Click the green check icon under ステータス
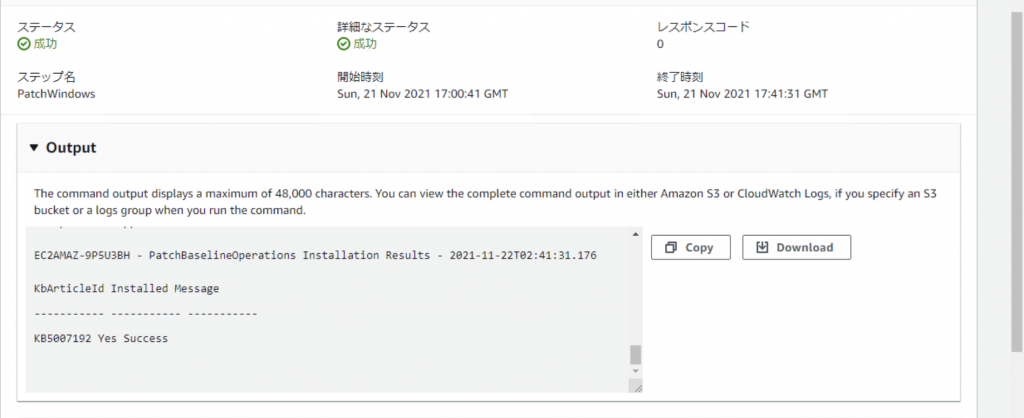This screenshot has width=1024, height=418. (24, 44)
